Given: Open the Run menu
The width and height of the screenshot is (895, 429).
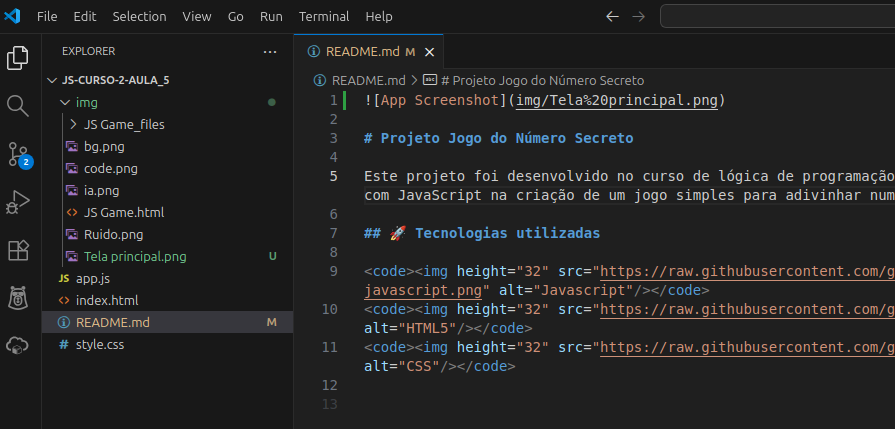Looking at the screenshot, I should pyautogui.click(x=271, y=17).
